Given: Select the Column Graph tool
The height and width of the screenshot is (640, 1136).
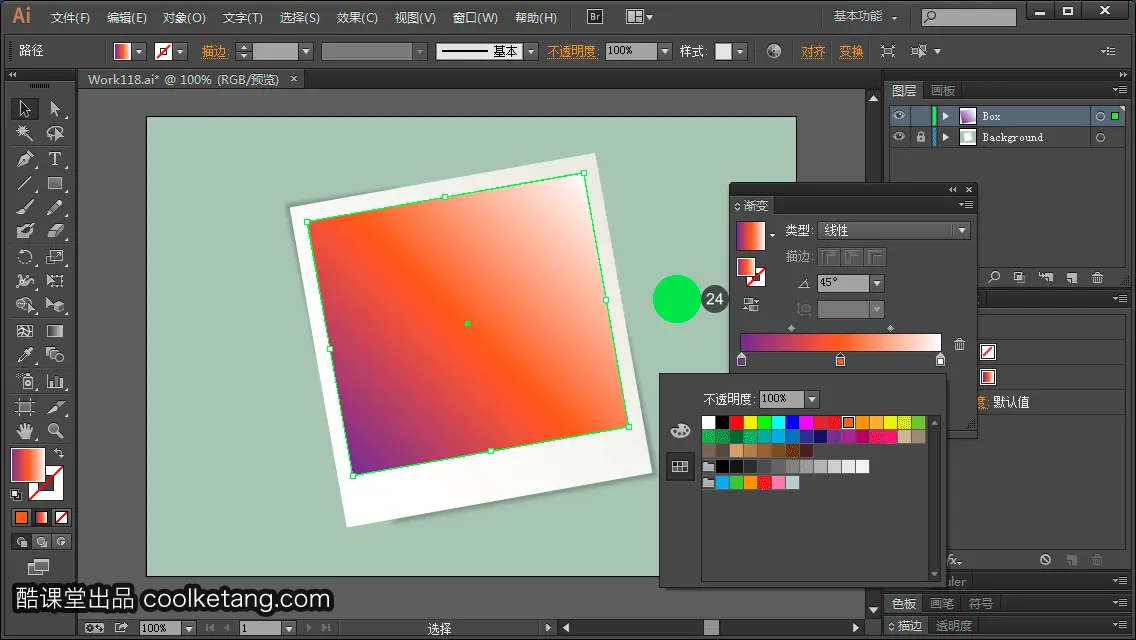Looking at the screenshot, I should [55, 381].
